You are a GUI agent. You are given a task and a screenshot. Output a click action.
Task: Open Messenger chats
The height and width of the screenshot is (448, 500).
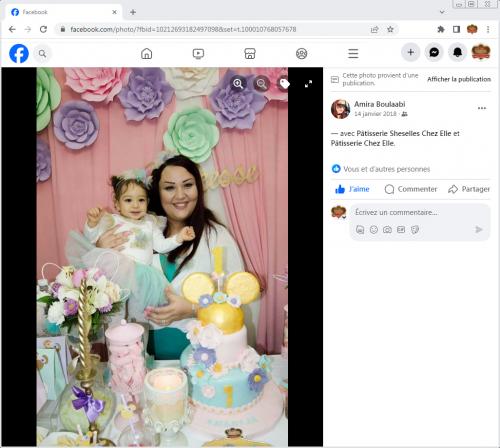click(x=434, y=52)
